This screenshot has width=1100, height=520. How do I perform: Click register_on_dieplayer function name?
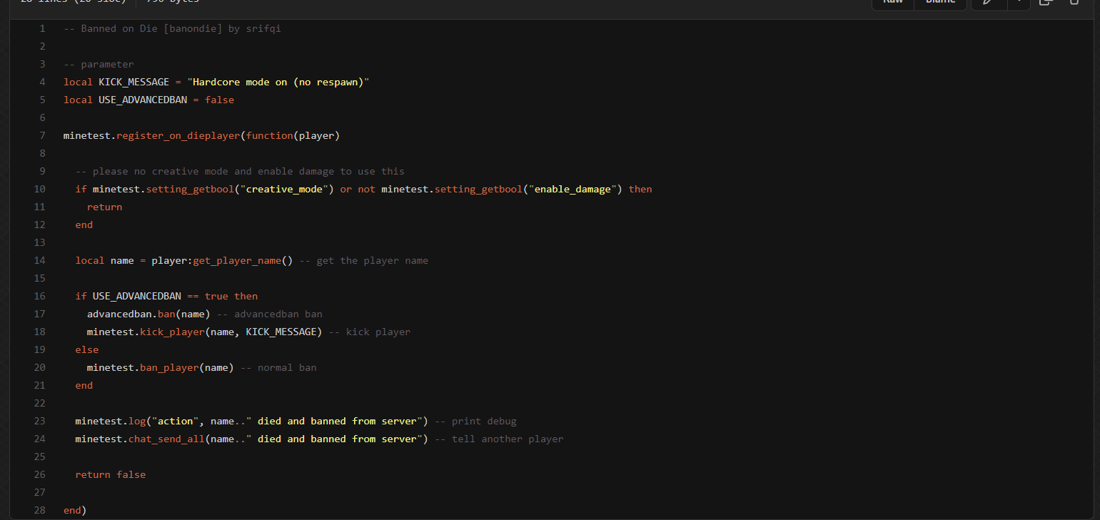(x=178, y=136)
